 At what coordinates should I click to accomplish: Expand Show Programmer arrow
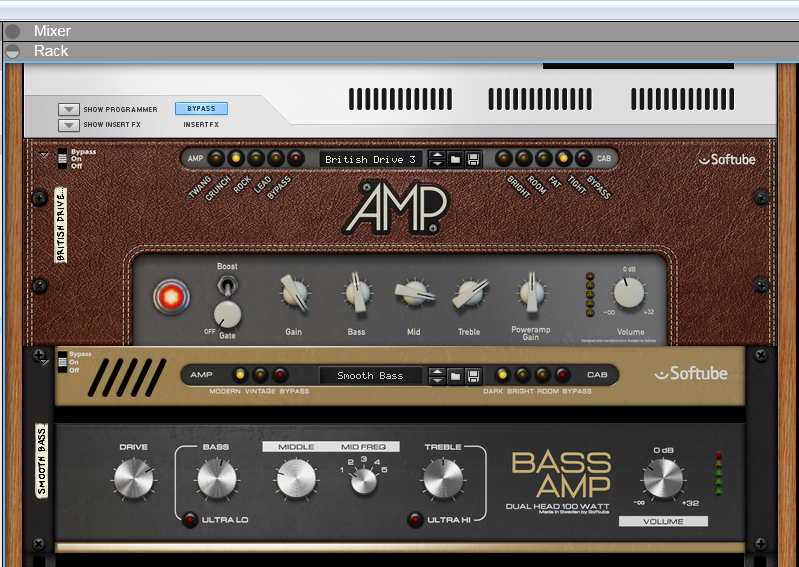(x=69, y=110)
